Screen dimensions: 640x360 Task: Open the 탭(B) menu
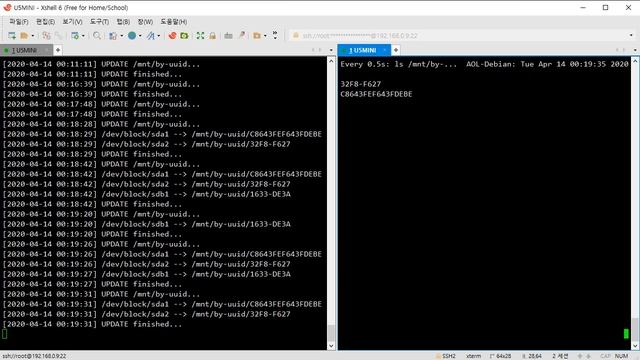[123, 22]
